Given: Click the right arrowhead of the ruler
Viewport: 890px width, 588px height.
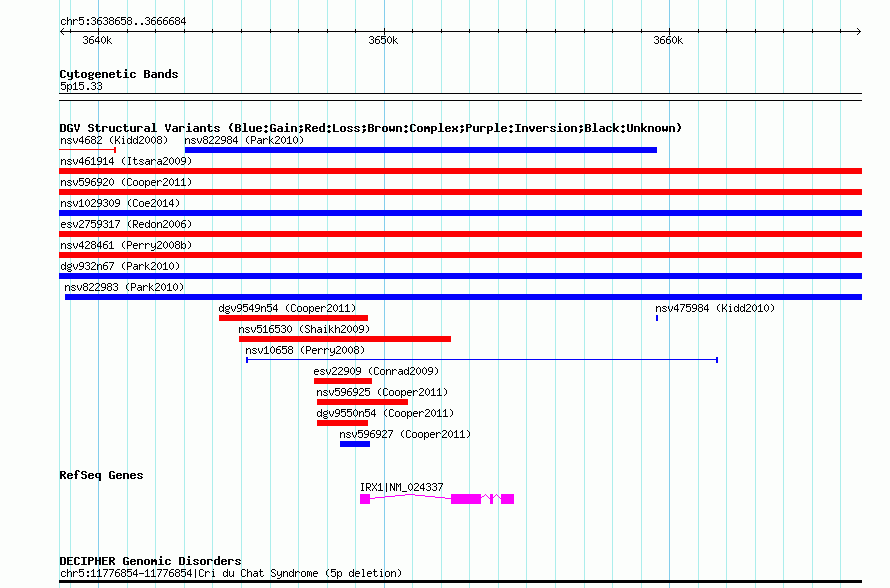Looking at the screenshot, I should [859, 32].
